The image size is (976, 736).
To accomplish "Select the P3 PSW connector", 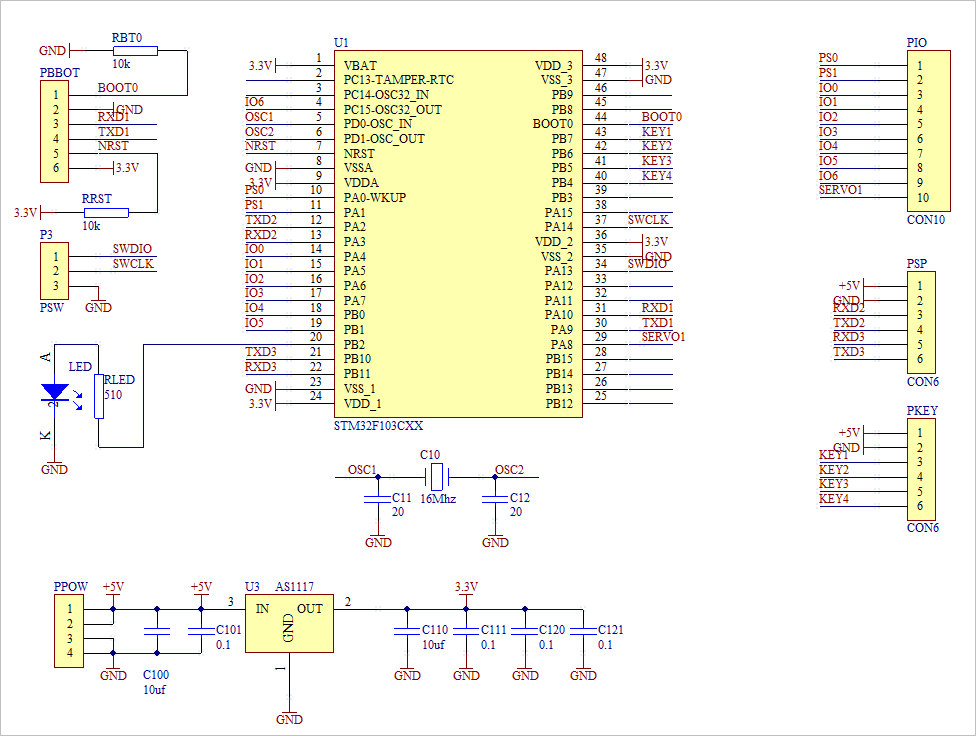I will tap(54, 271).
